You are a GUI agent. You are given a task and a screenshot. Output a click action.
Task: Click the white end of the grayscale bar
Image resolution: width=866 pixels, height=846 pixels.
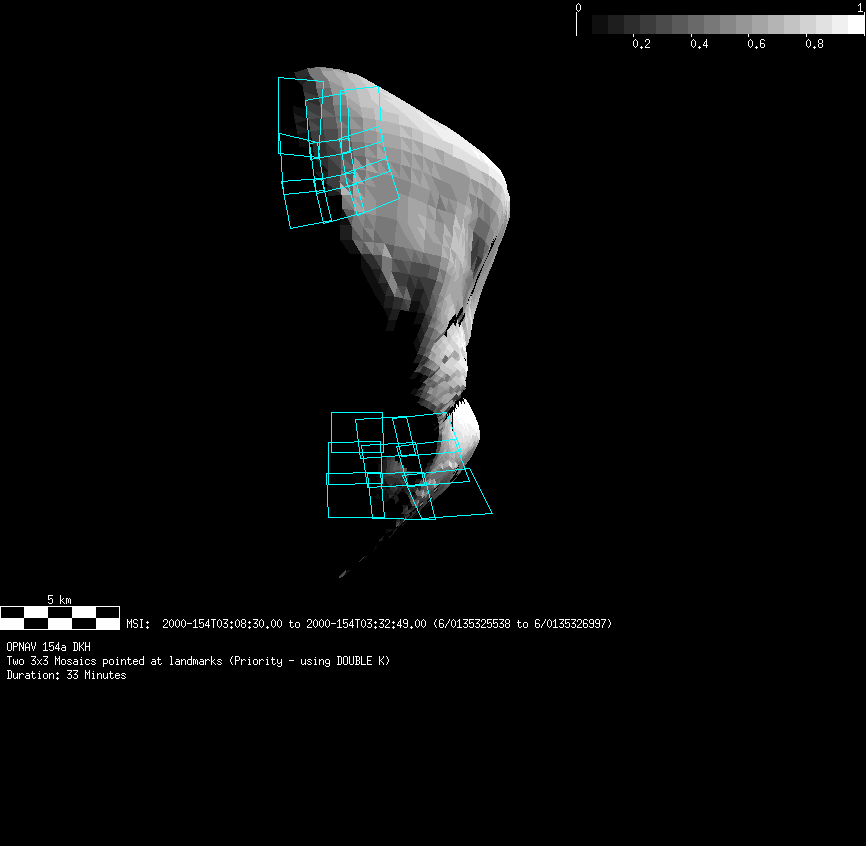855,25
